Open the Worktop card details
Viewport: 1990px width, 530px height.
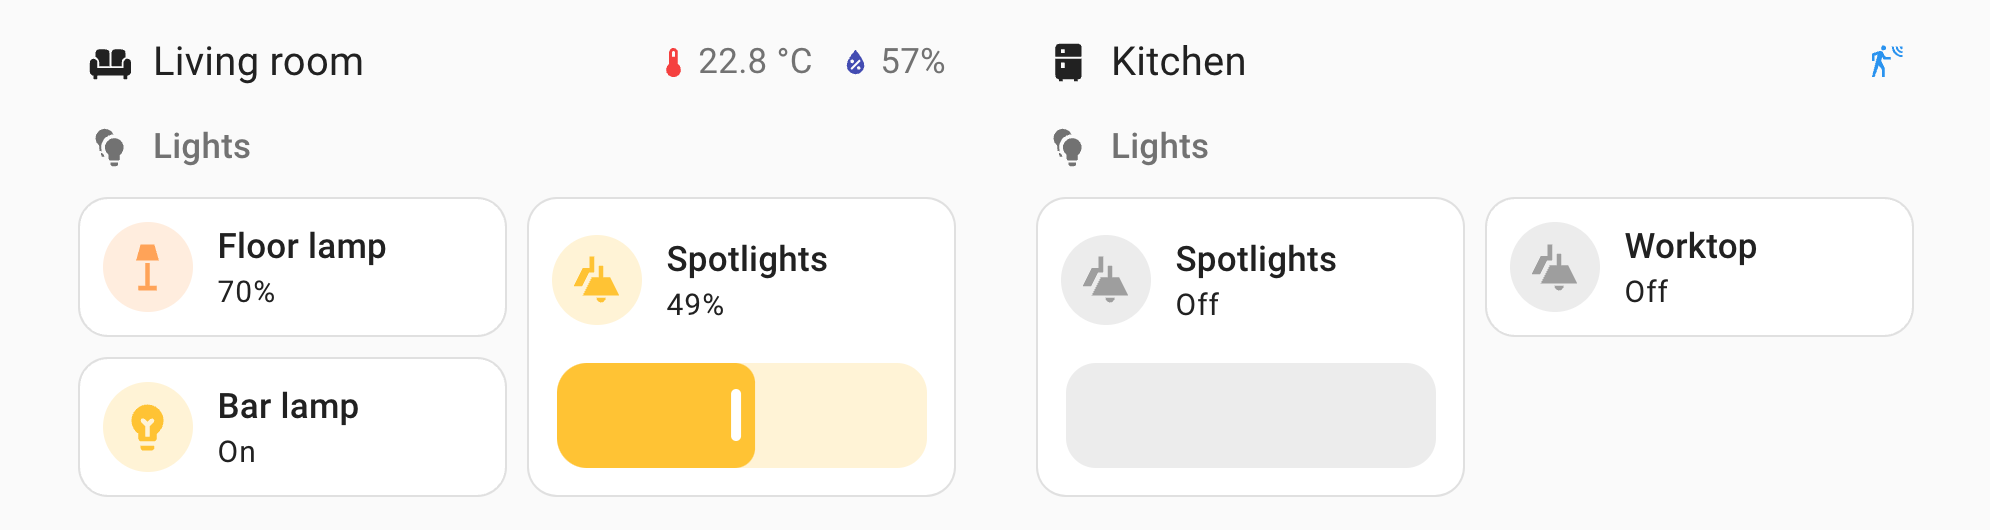click(1760, 267)
